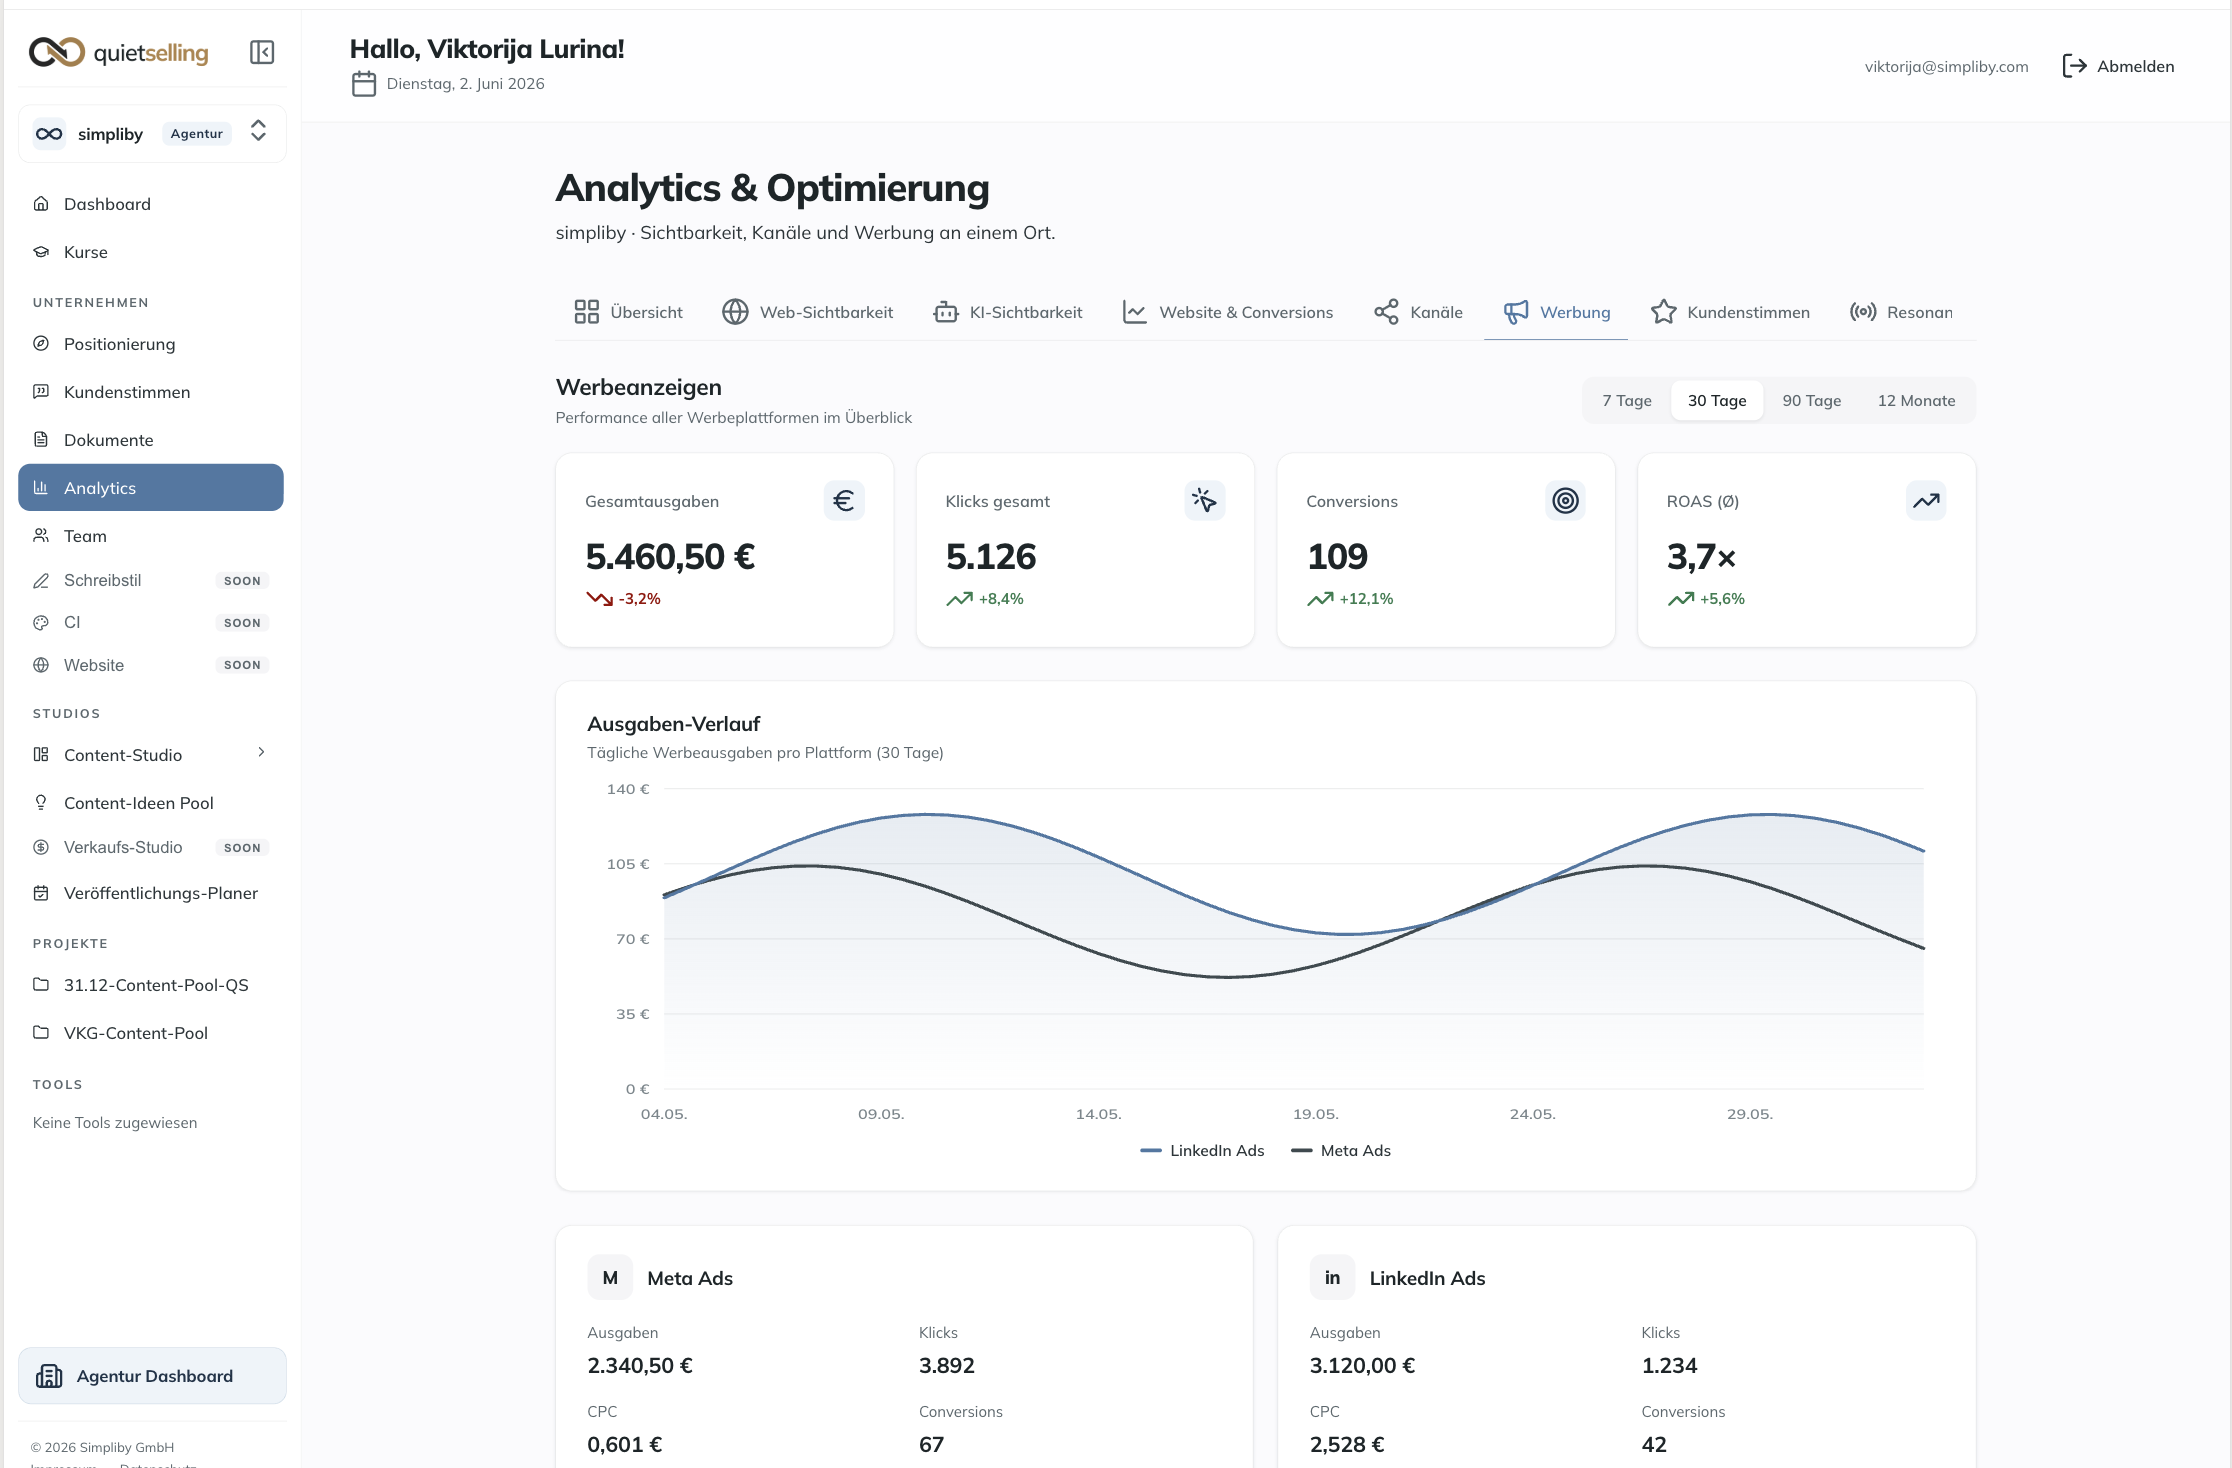Expand the Content-Studio submenu arrow

coord(261,752)
